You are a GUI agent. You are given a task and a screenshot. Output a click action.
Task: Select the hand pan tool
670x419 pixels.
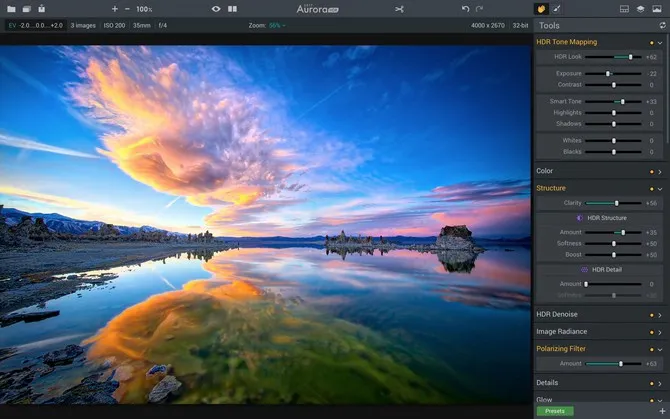[x=541, y=9]
